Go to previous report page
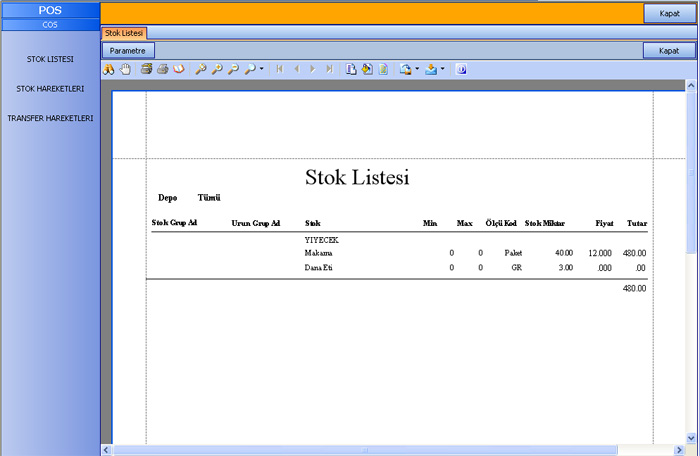The width and height of the screenshot is (700, 456). coord(296,69)
